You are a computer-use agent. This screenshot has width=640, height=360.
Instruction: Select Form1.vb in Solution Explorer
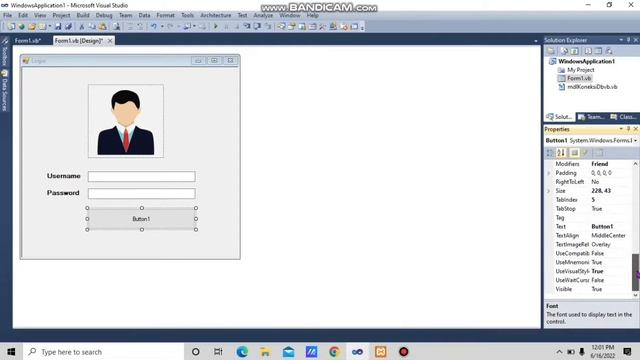579,78
